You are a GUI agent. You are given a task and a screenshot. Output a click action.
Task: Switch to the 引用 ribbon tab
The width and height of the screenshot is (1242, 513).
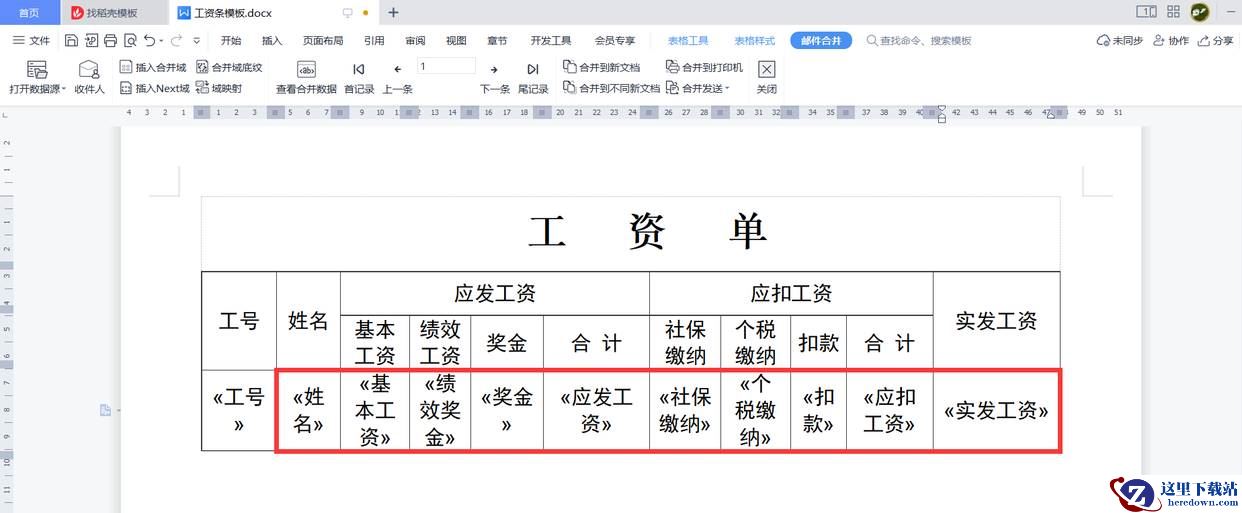[x=374, y=41]
